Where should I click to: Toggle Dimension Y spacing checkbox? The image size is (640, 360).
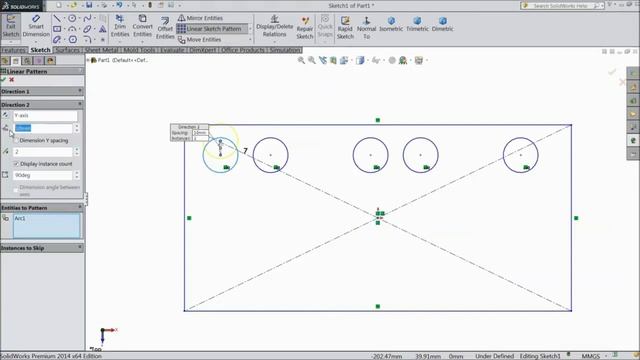16,140
